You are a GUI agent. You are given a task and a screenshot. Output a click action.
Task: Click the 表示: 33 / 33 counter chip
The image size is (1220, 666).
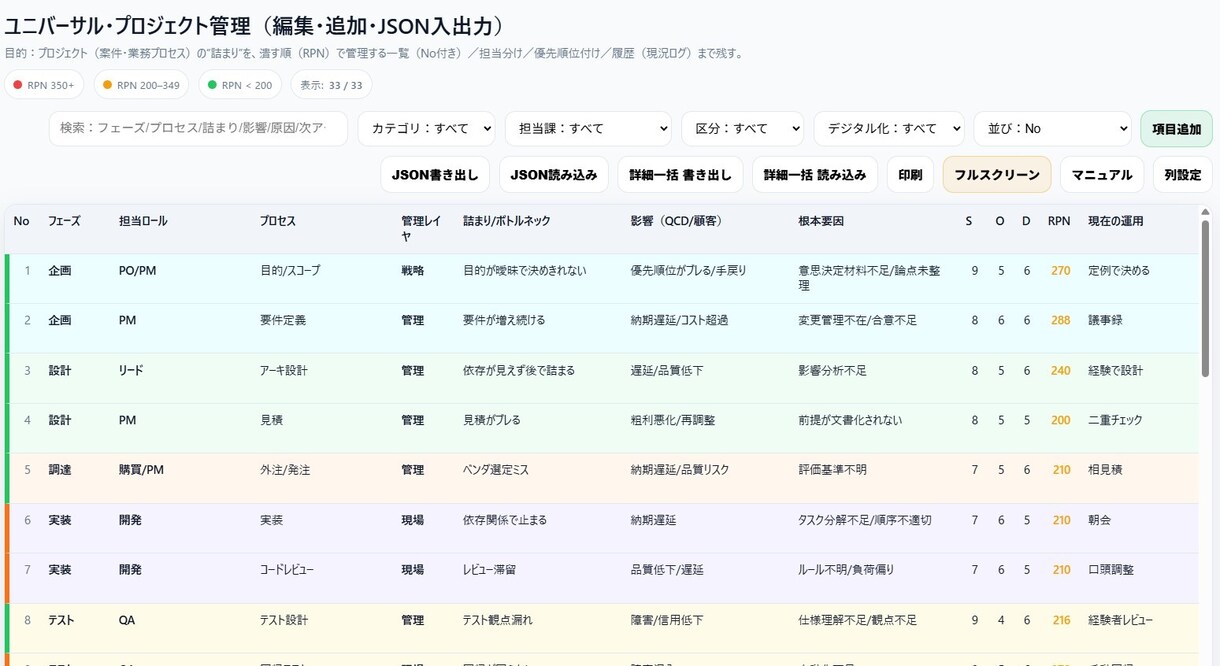[332, 85]
